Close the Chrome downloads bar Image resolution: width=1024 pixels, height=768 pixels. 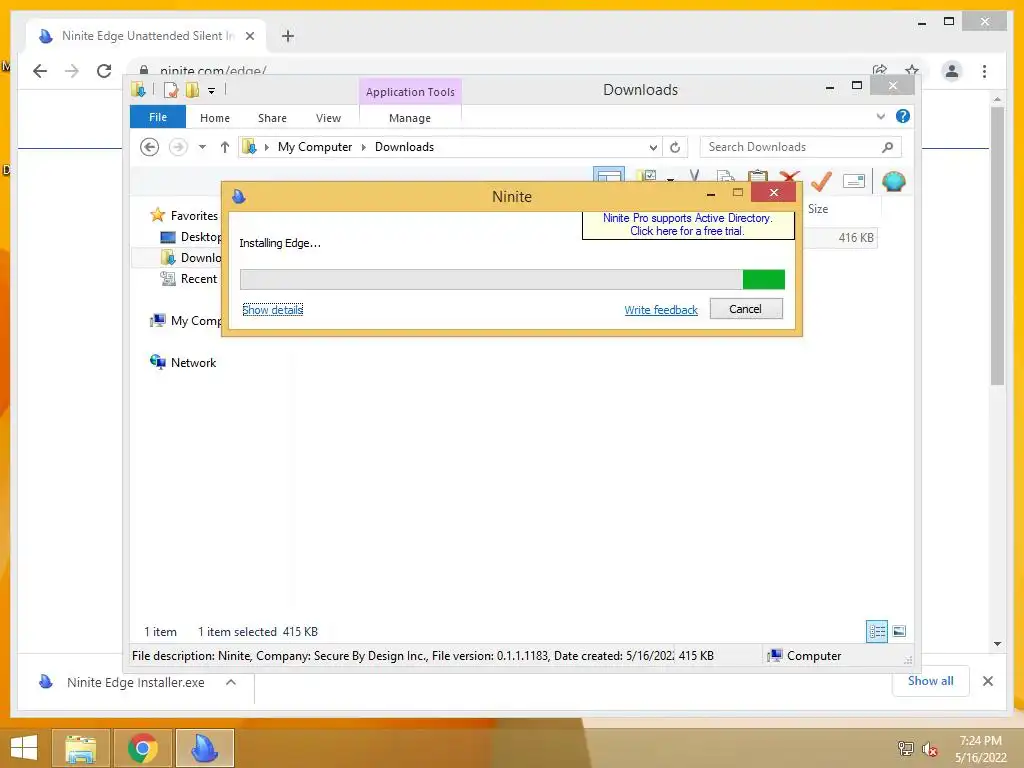(988, 681)
